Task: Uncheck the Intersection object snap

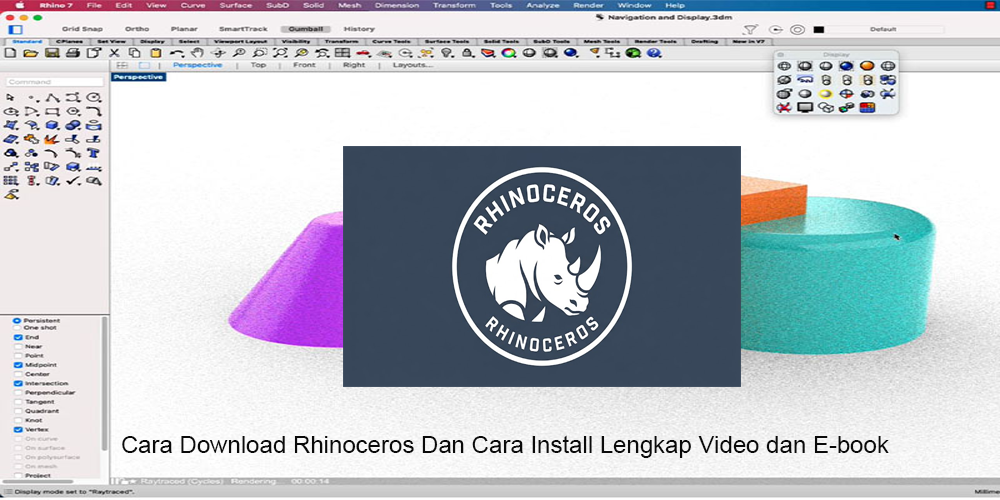Action: click(x=18, y=383)
